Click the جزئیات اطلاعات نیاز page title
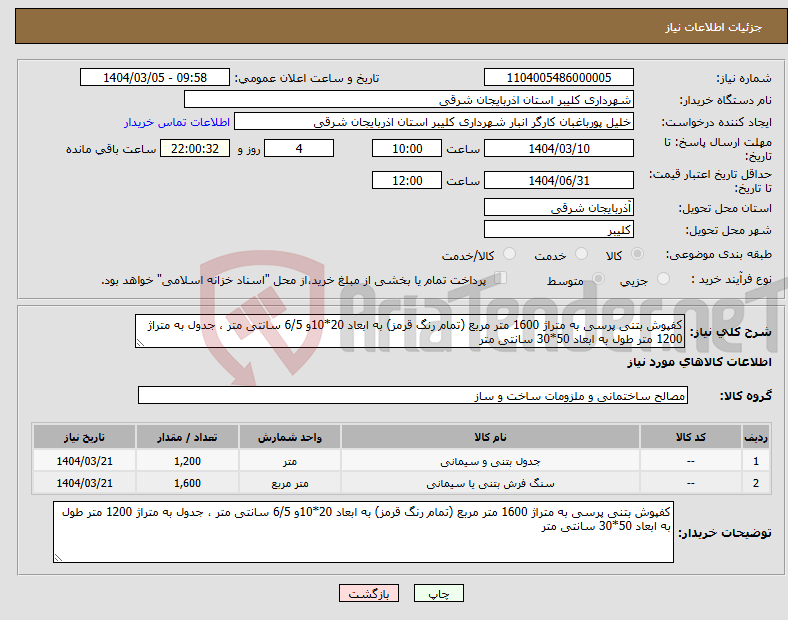 714,27
